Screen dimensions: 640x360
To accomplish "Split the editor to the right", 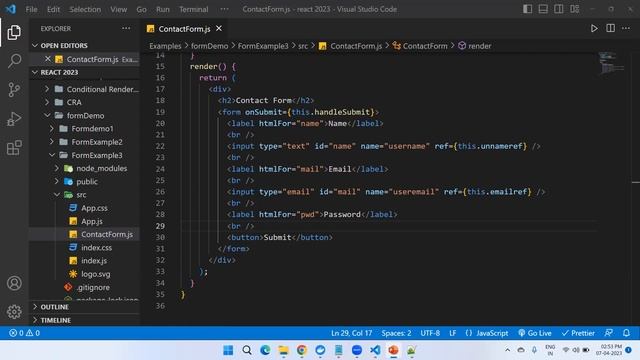I will [610, 28].
